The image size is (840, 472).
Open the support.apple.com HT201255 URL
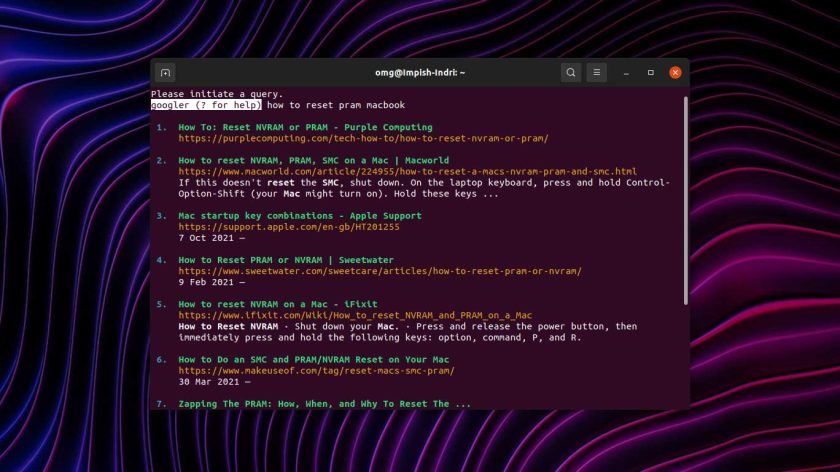289,227
